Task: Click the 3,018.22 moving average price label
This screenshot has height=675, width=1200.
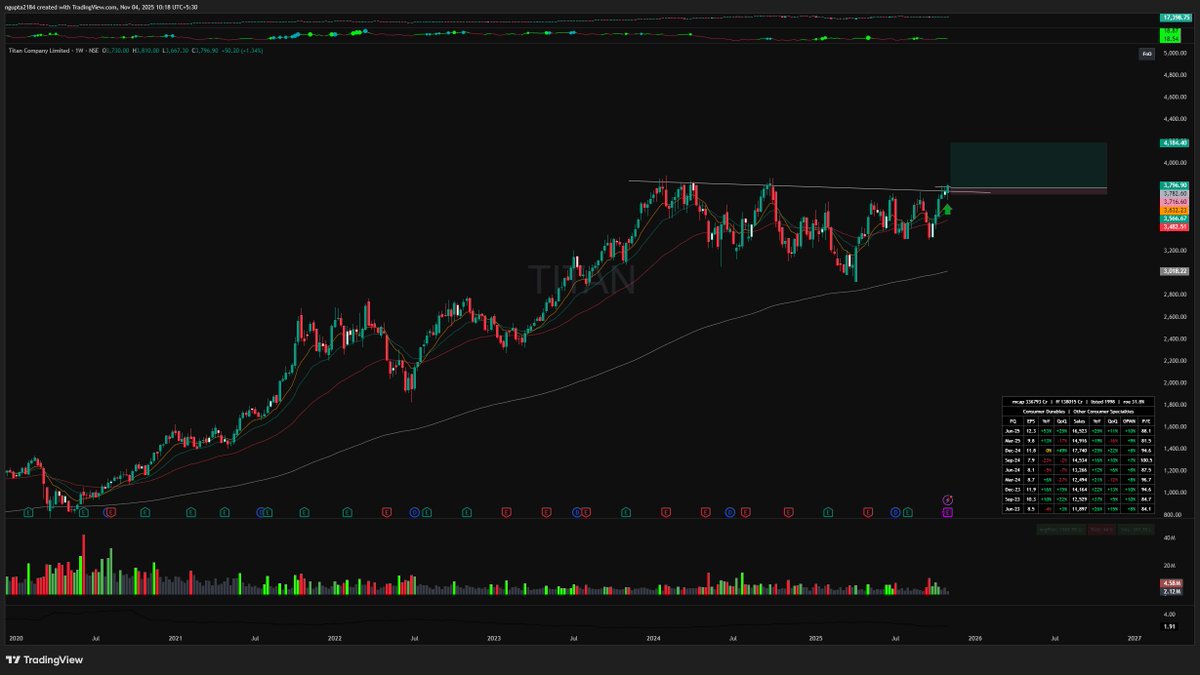Action: pos(1173,271)
